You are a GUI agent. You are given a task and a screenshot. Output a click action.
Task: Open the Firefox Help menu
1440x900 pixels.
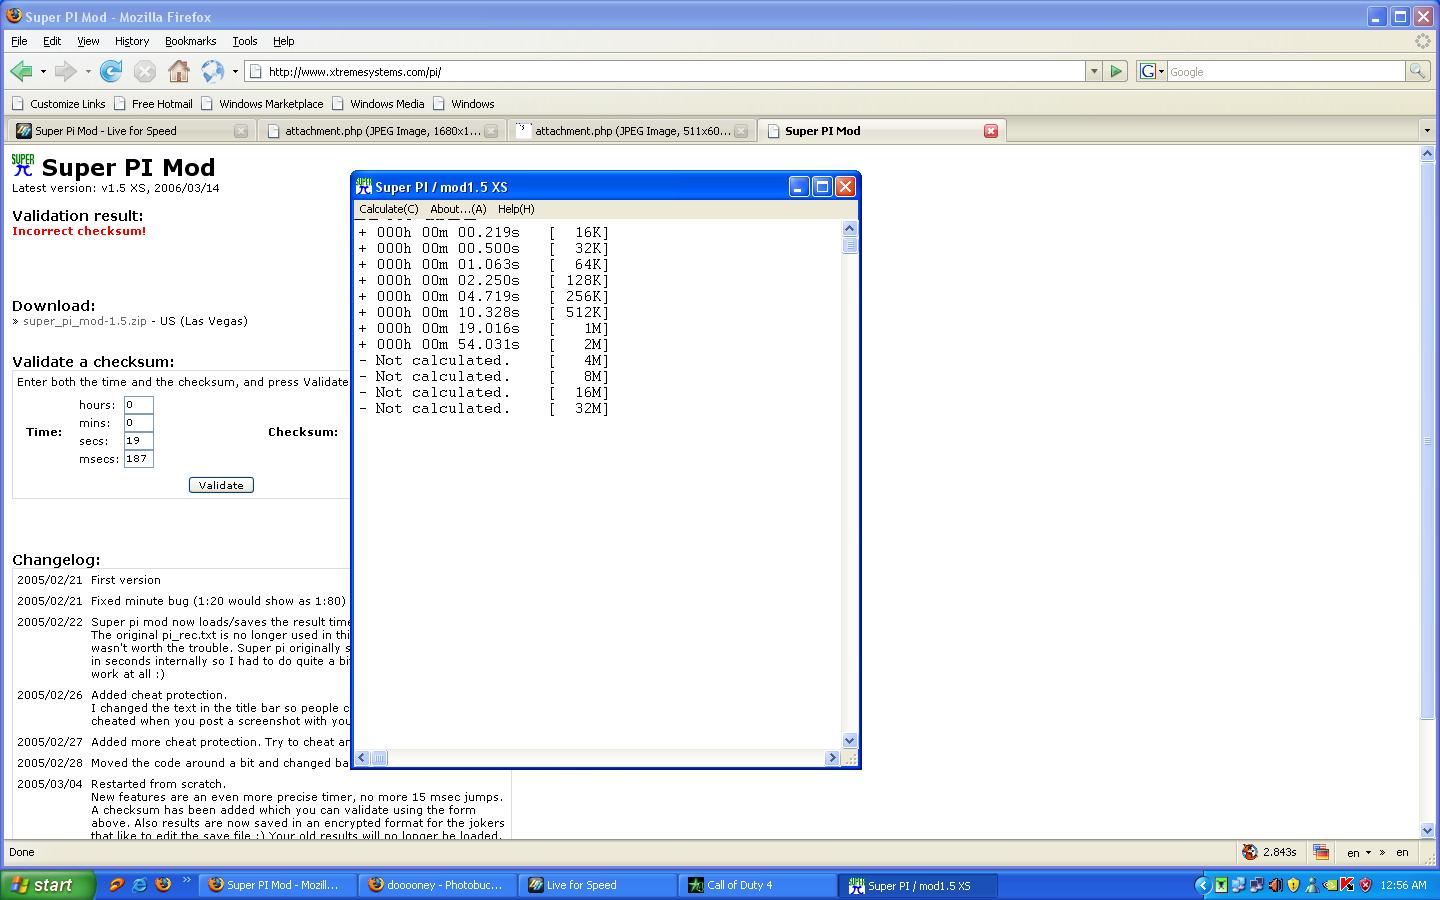click(x=284, y=41)
